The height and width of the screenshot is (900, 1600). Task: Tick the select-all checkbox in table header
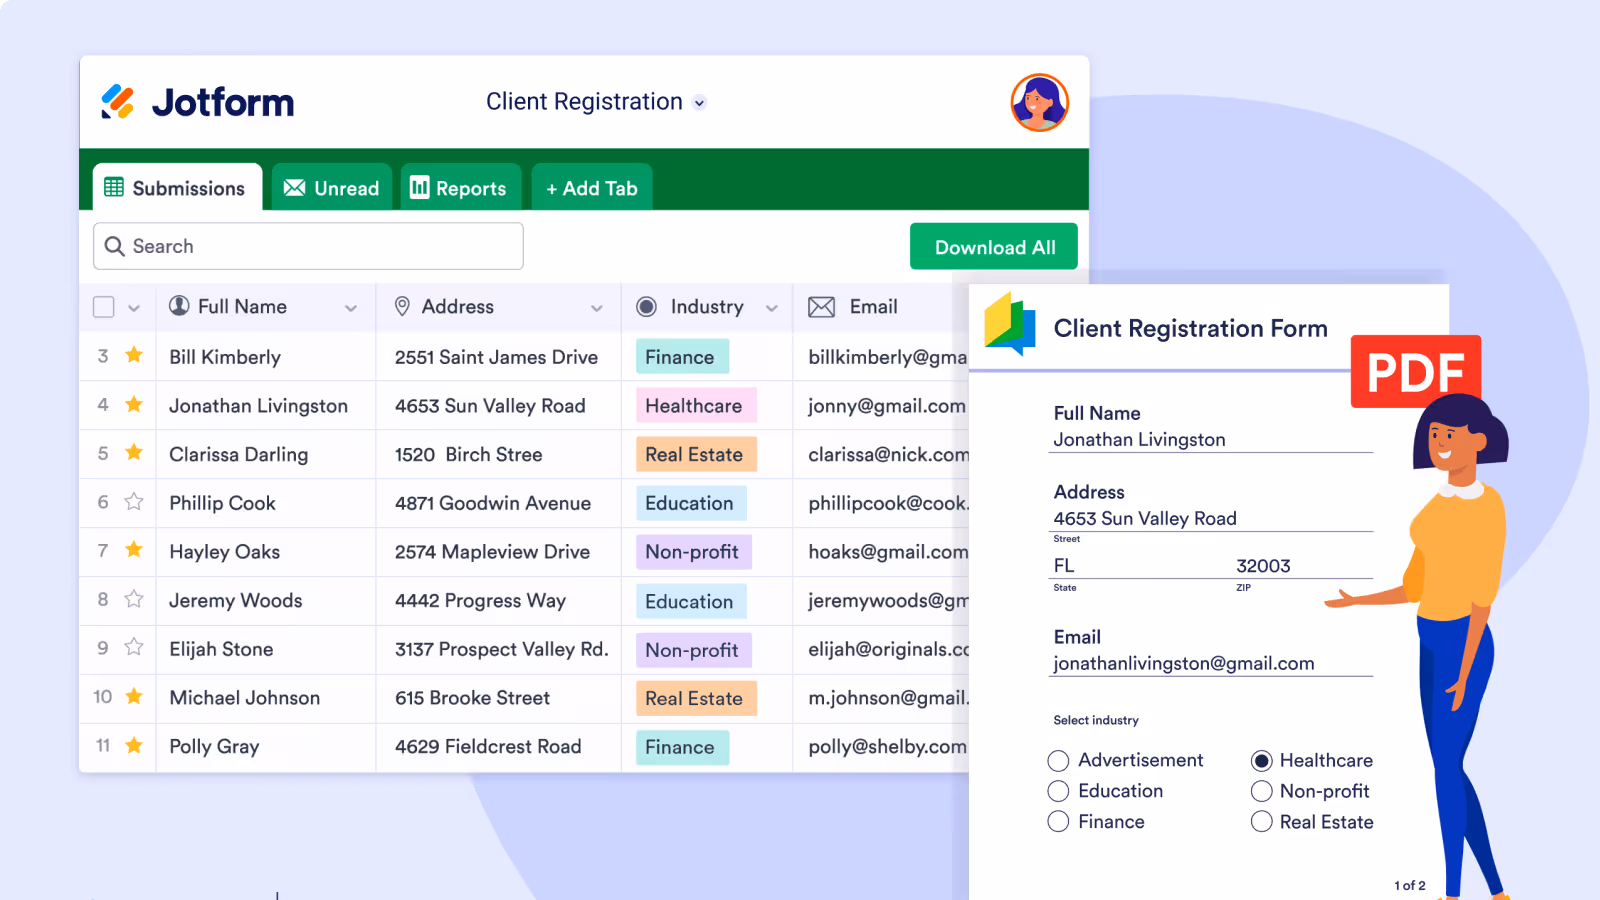click(x=104, y=307)
